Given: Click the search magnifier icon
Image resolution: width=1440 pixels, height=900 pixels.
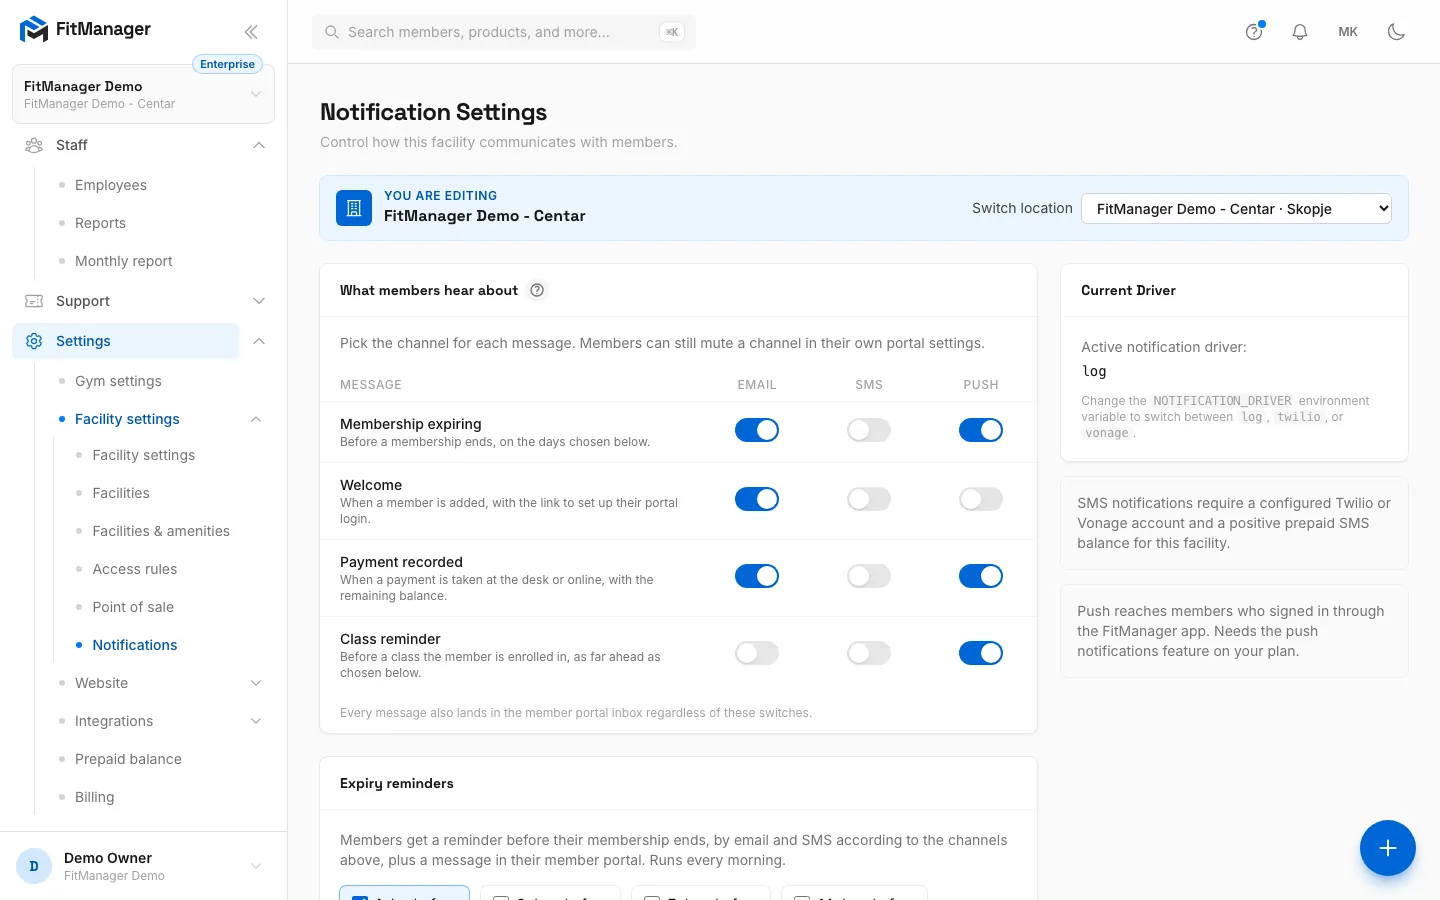Looking at the screenshot, I should tap(332, 32).
